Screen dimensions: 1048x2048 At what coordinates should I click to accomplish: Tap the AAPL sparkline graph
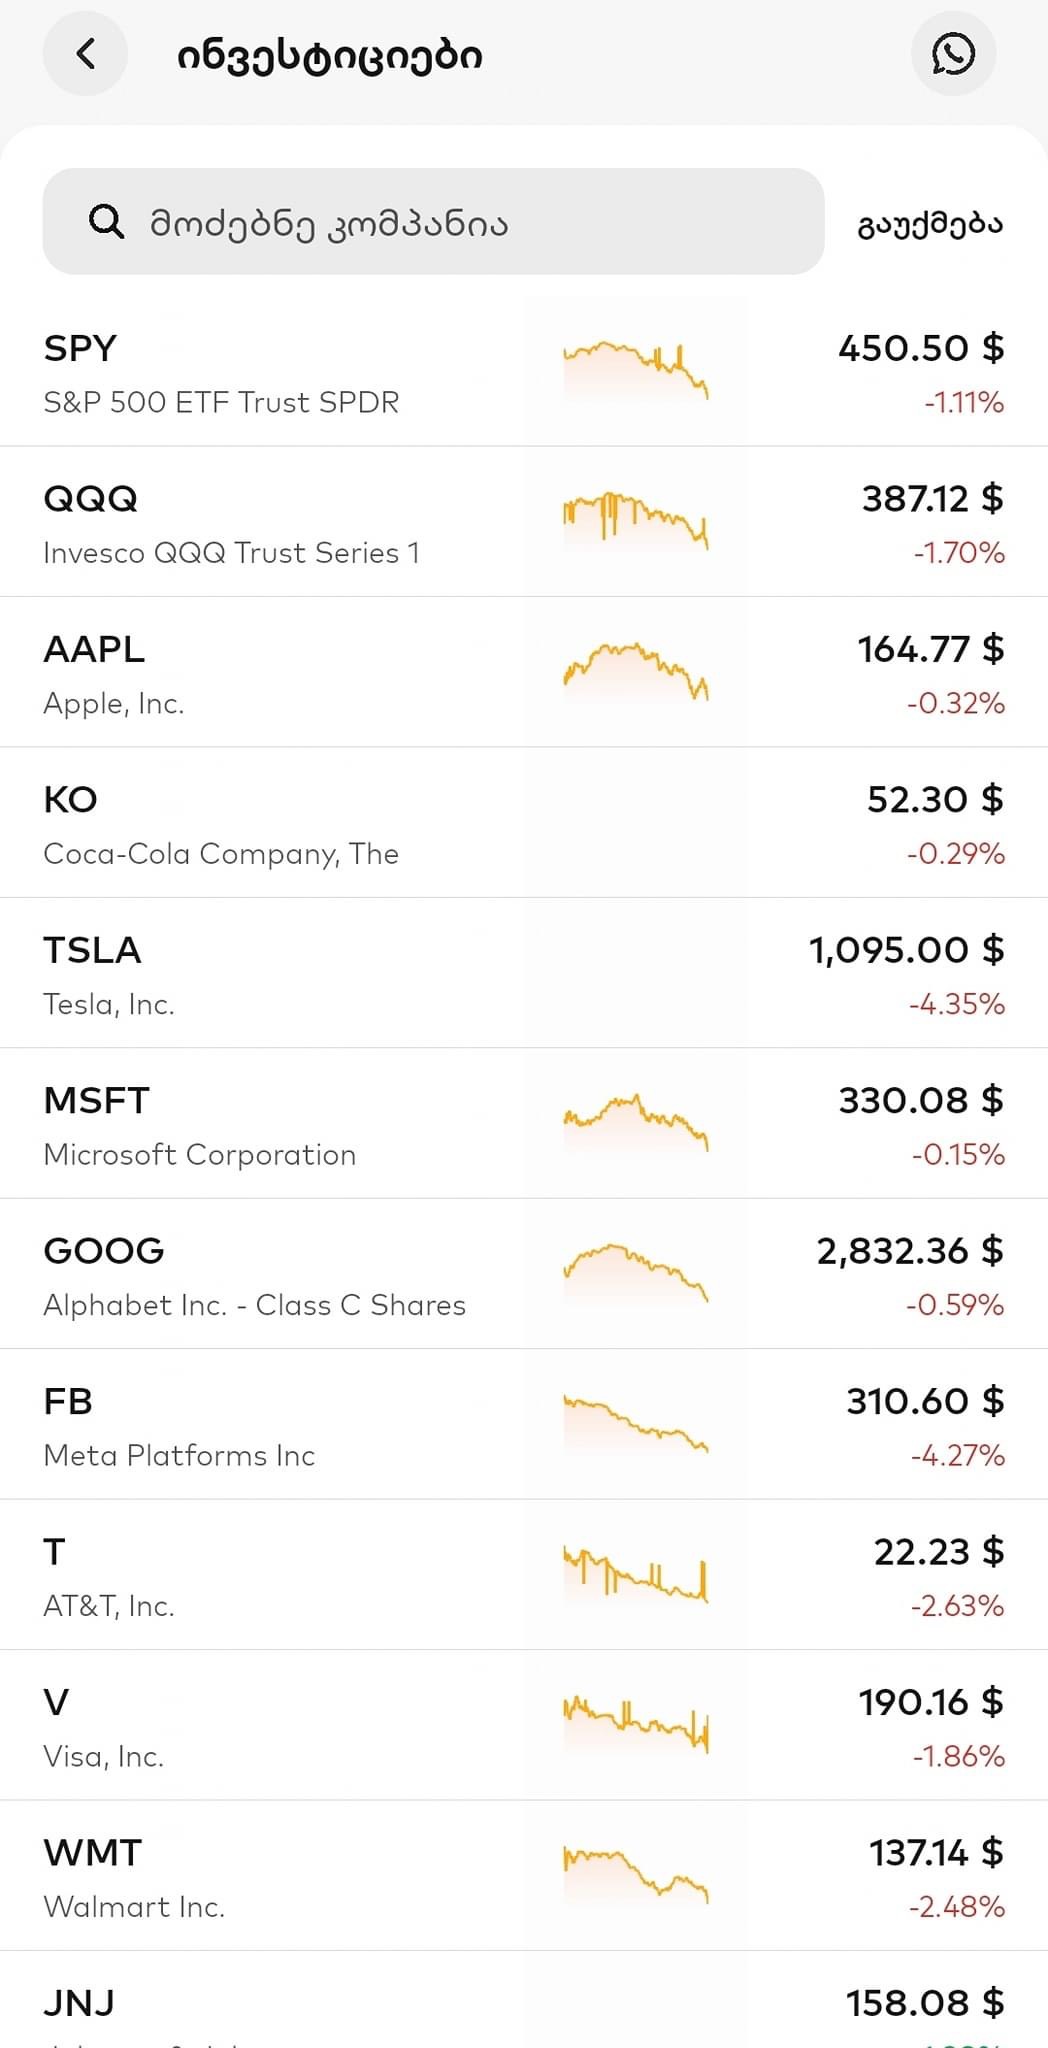pyautogui.click(x=636, y=672)
